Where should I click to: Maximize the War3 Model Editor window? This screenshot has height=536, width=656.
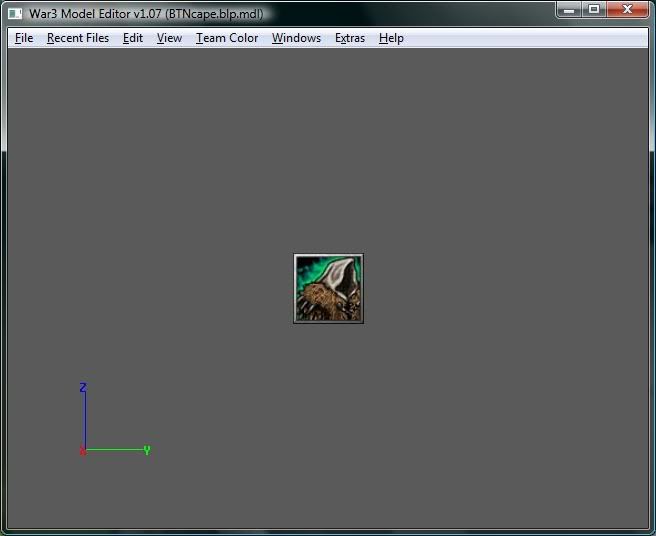[x=594, y=9]
